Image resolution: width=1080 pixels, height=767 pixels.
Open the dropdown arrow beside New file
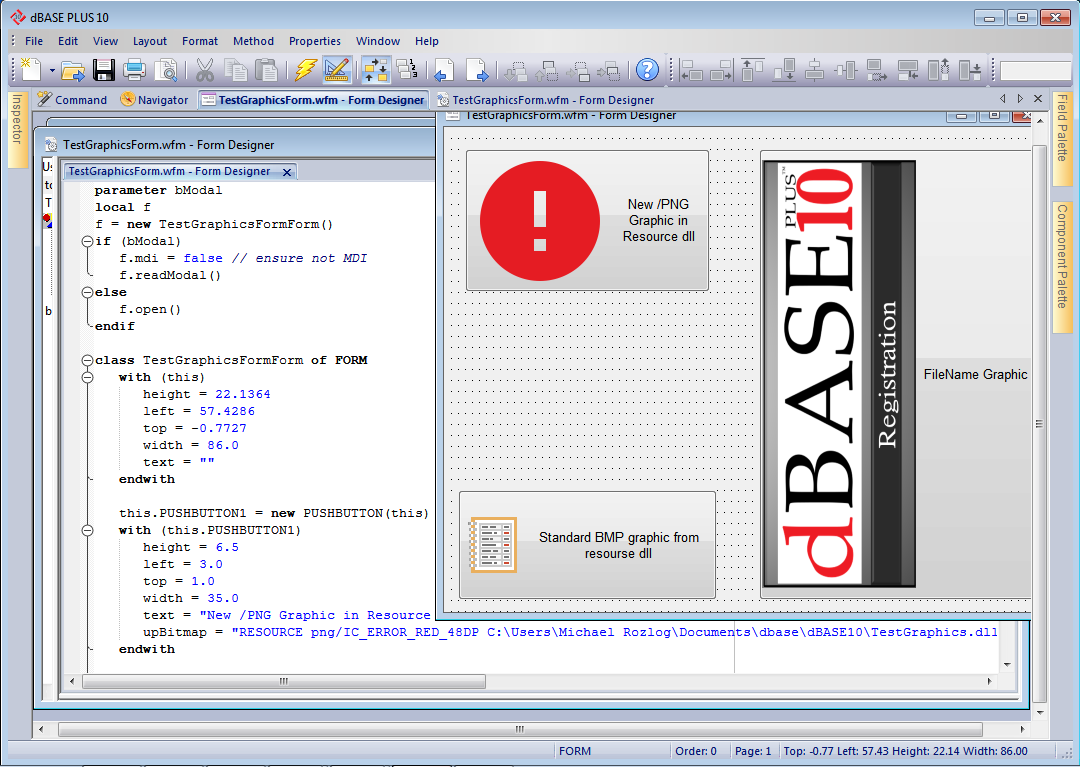coord(52,70)
